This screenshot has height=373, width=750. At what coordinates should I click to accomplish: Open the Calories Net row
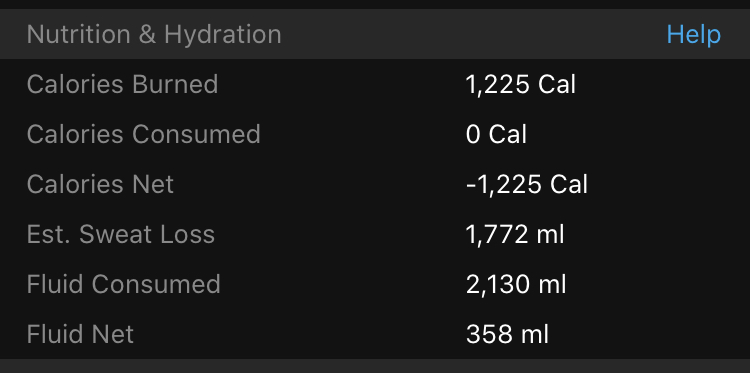375,184
